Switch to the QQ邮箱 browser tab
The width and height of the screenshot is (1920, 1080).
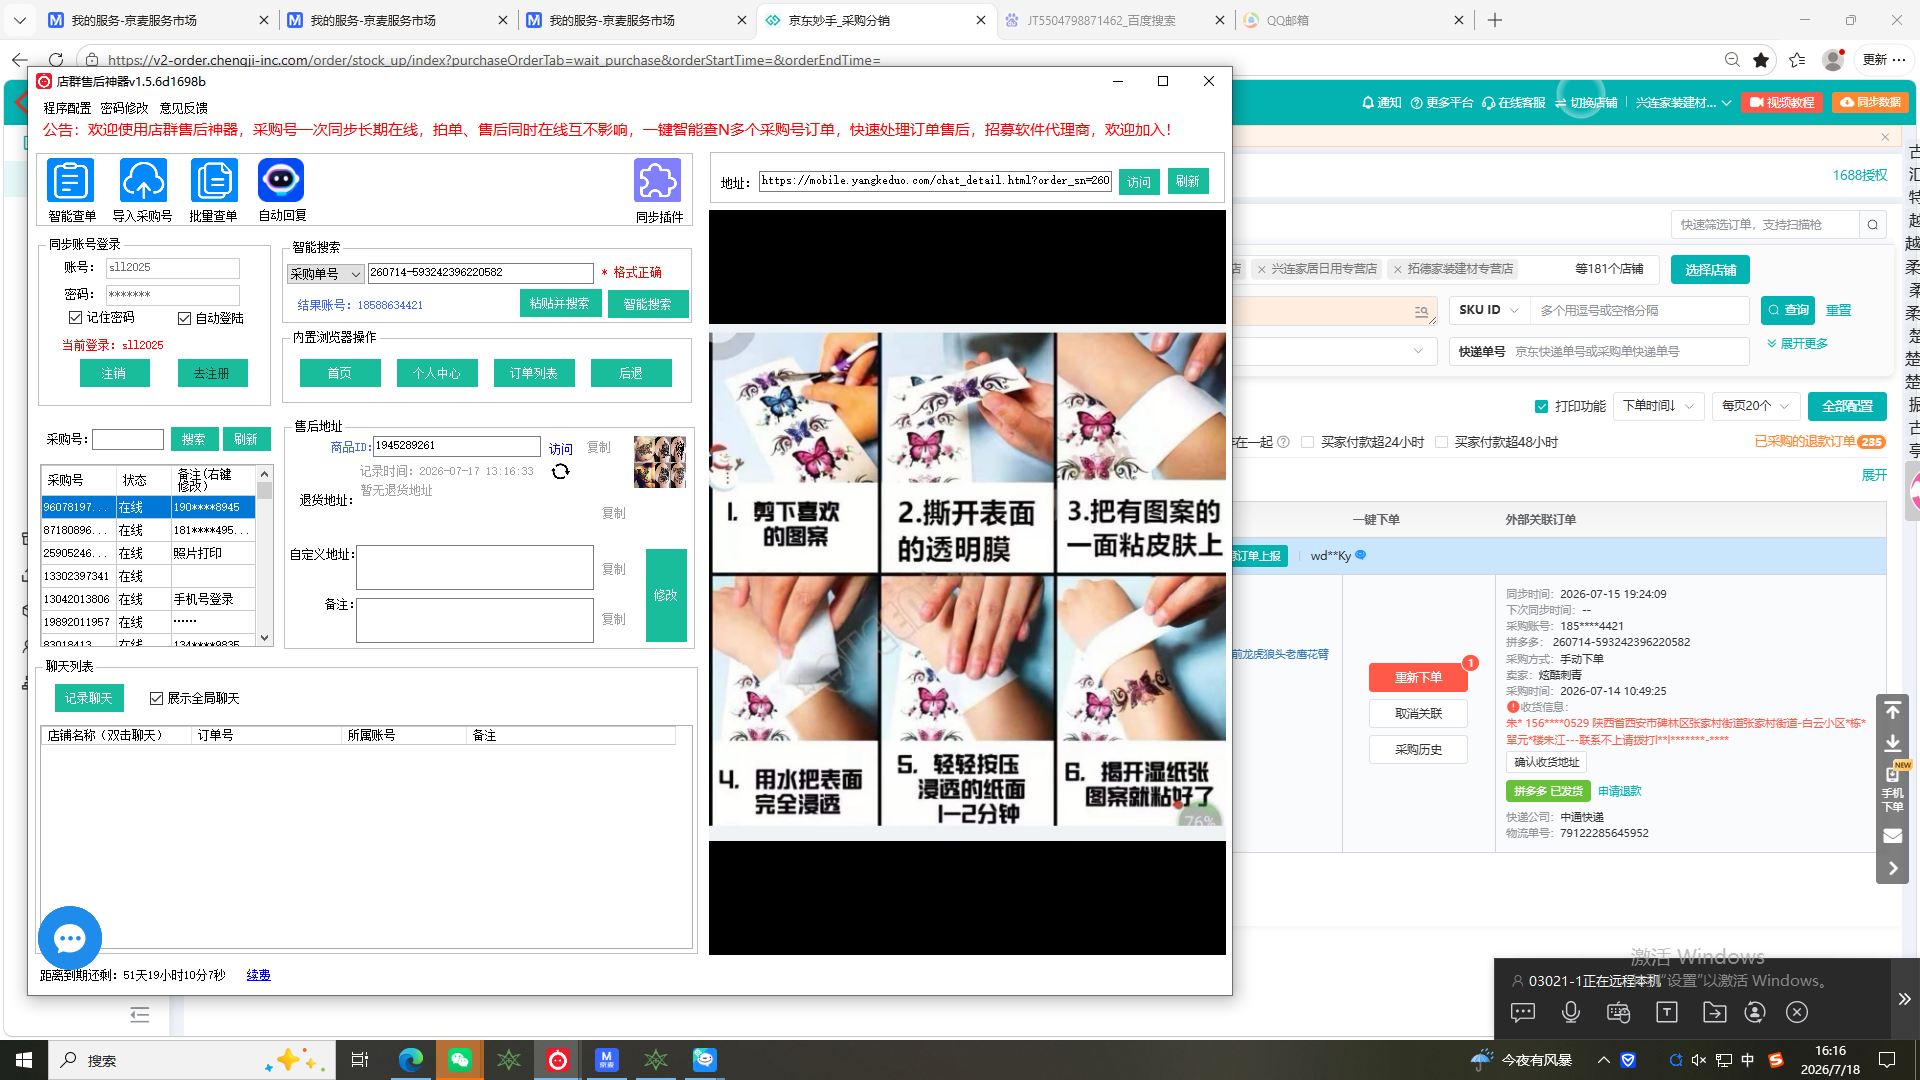point(1355,20)
